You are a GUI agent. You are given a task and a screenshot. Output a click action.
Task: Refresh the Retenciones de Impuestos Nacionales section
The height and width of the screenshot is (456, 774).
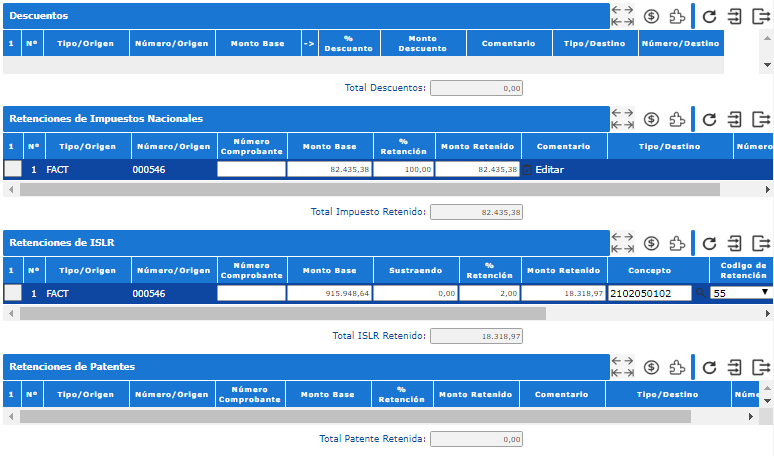(709, 119)
